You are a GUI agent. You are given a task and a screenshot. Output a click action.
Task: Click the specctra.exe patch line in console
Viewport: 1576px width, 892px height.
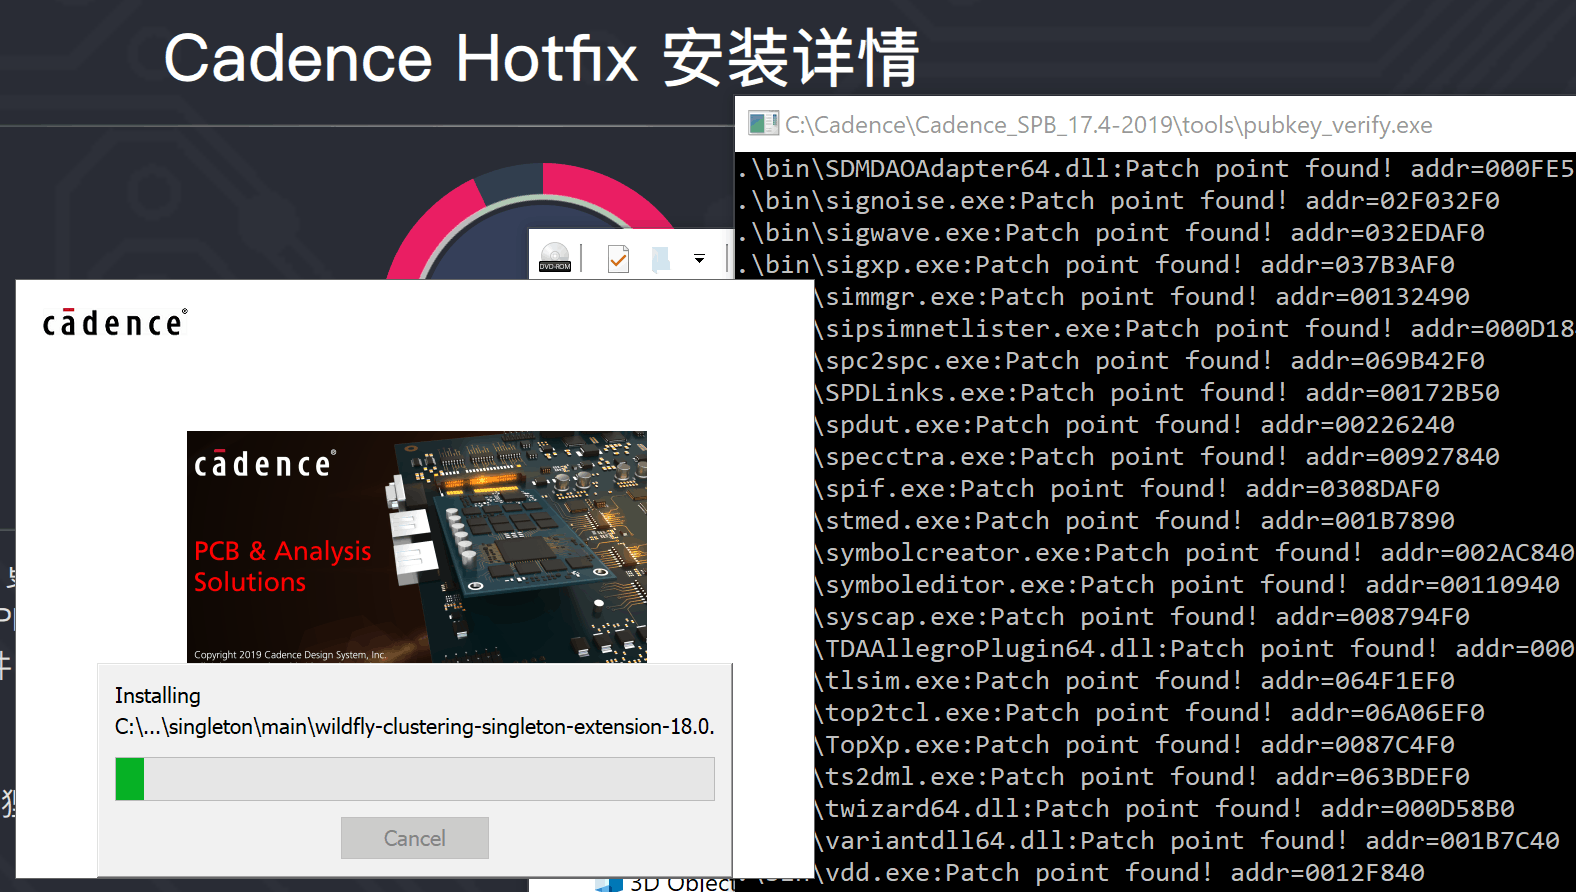point(1157,456)
